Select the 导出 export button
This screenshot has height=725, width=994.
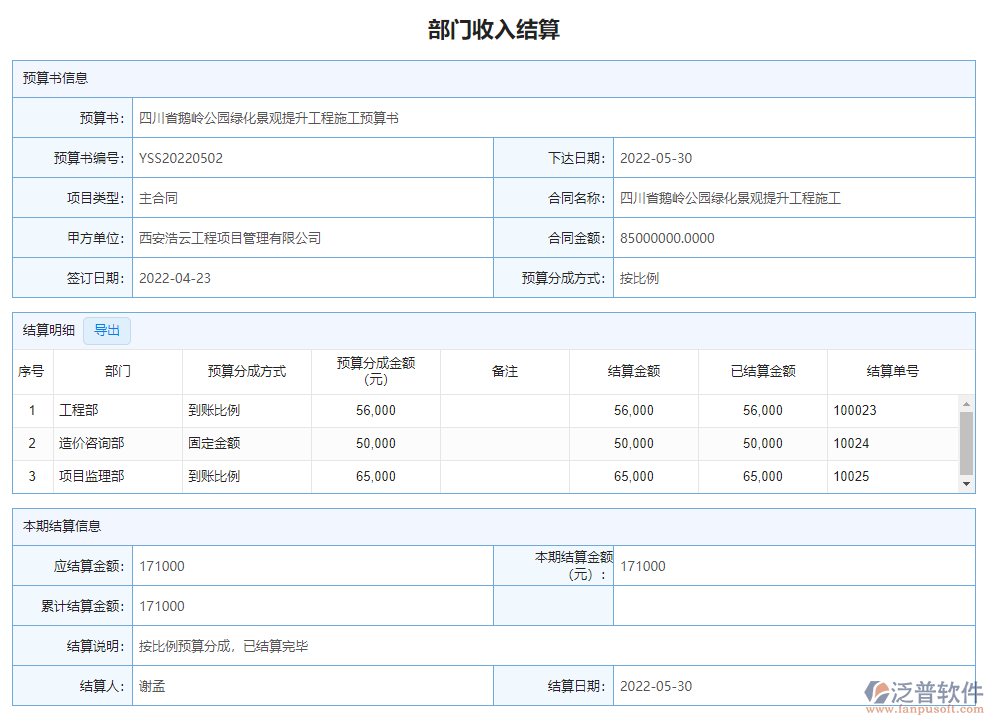107,330
